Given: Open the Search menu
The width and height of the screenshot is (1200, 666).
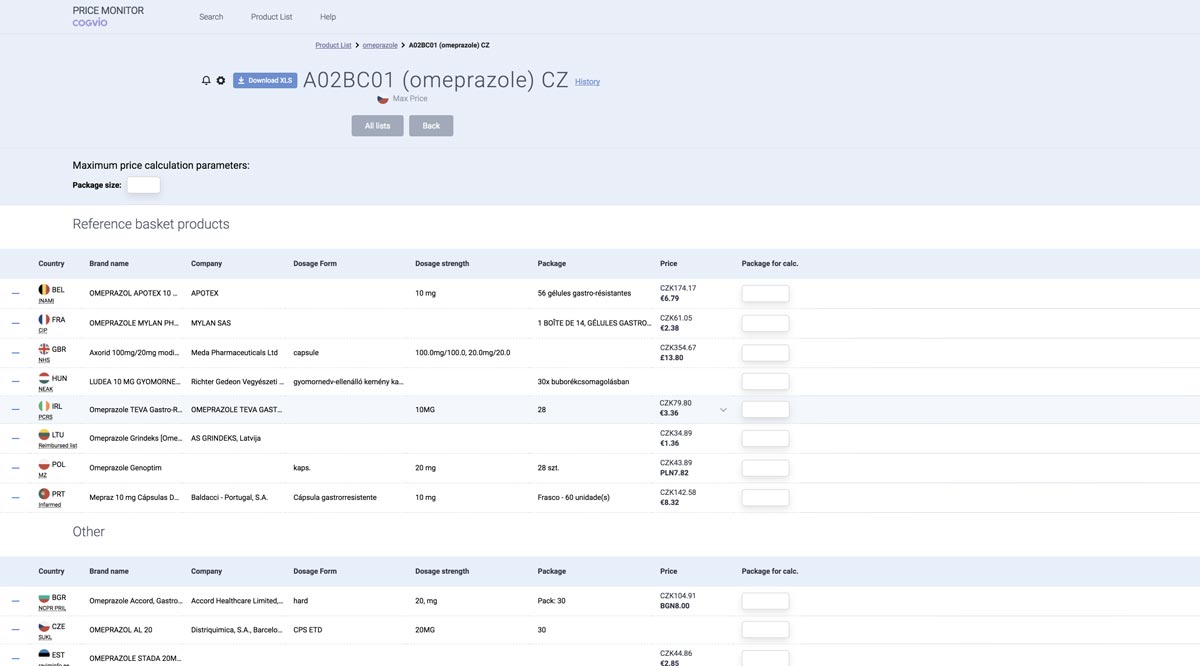Looking at the screenshot, I should [x=211, y=17].
